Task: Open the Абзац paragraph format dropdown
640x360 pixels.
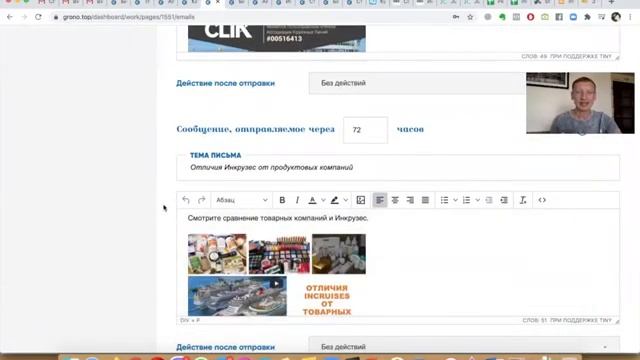Action: (242, 200)
